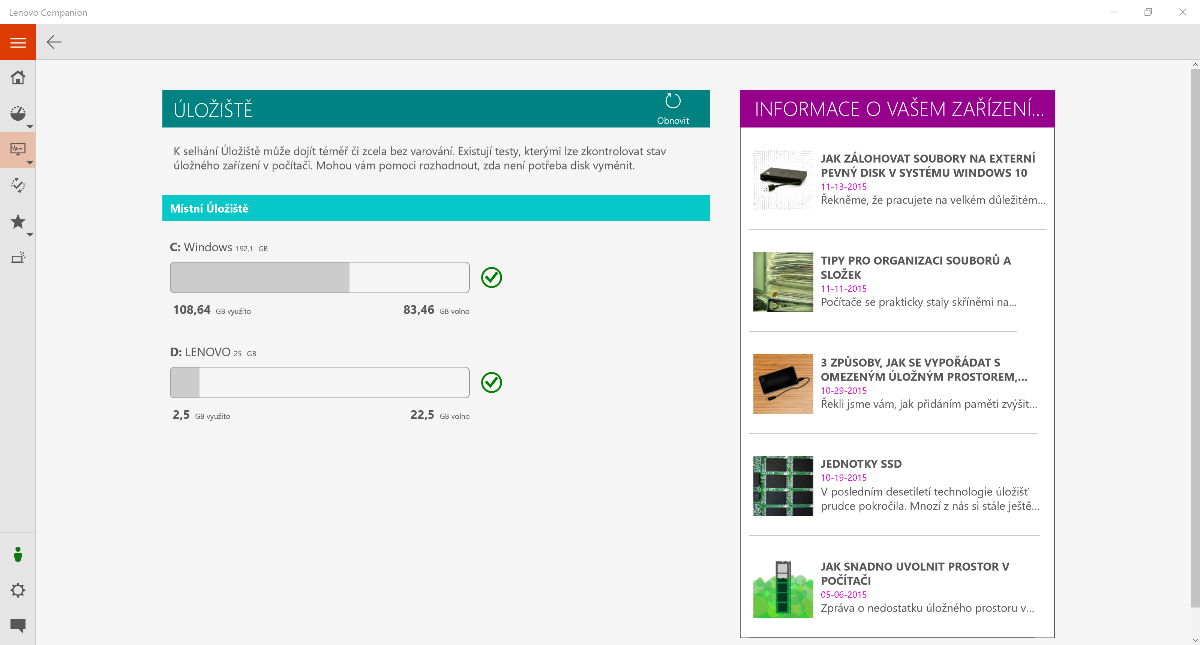Click the C: Windows storage usage bar

coord(319,277)
